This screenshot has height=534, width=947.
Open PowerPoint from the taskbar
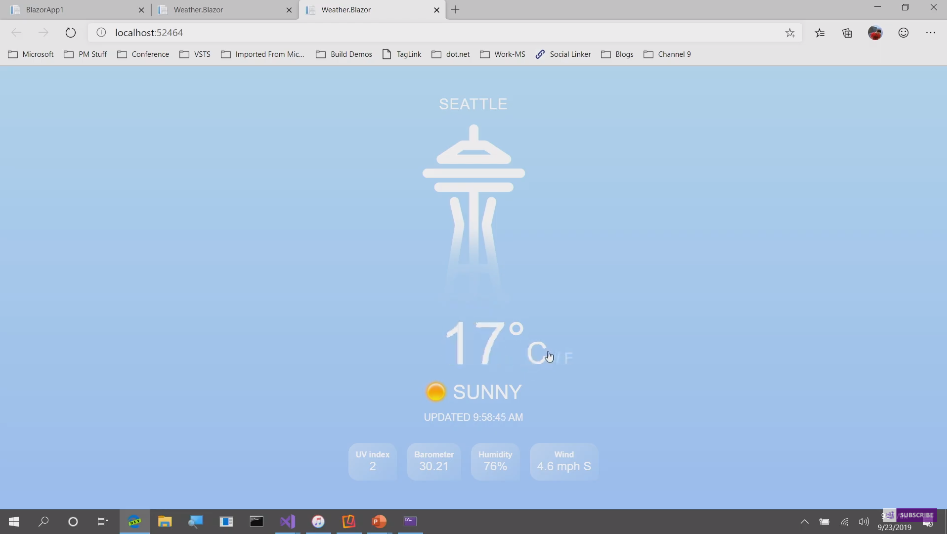(x=379, y=521)
